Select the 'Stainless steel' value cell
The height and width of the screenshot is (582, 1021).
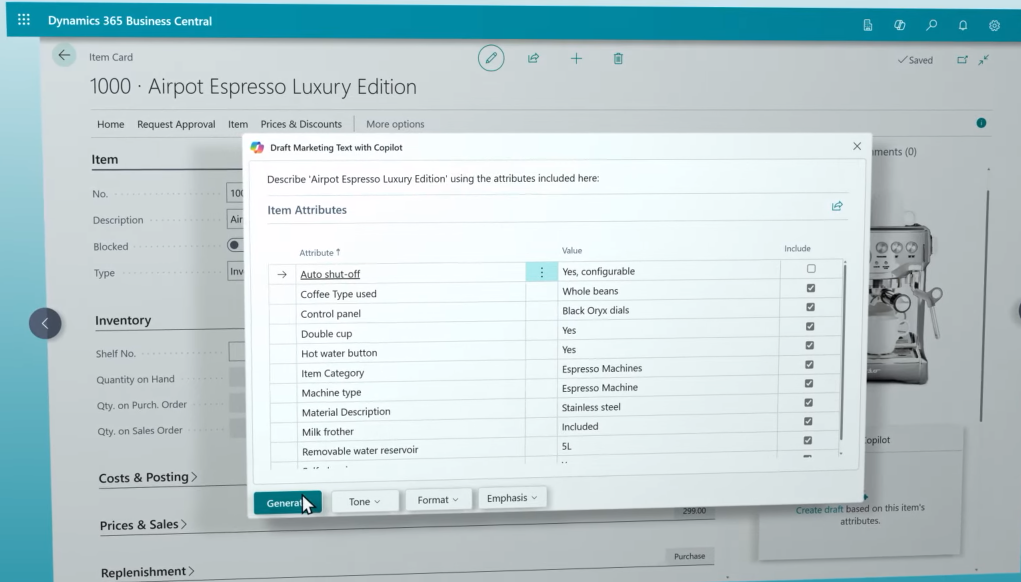668,407
